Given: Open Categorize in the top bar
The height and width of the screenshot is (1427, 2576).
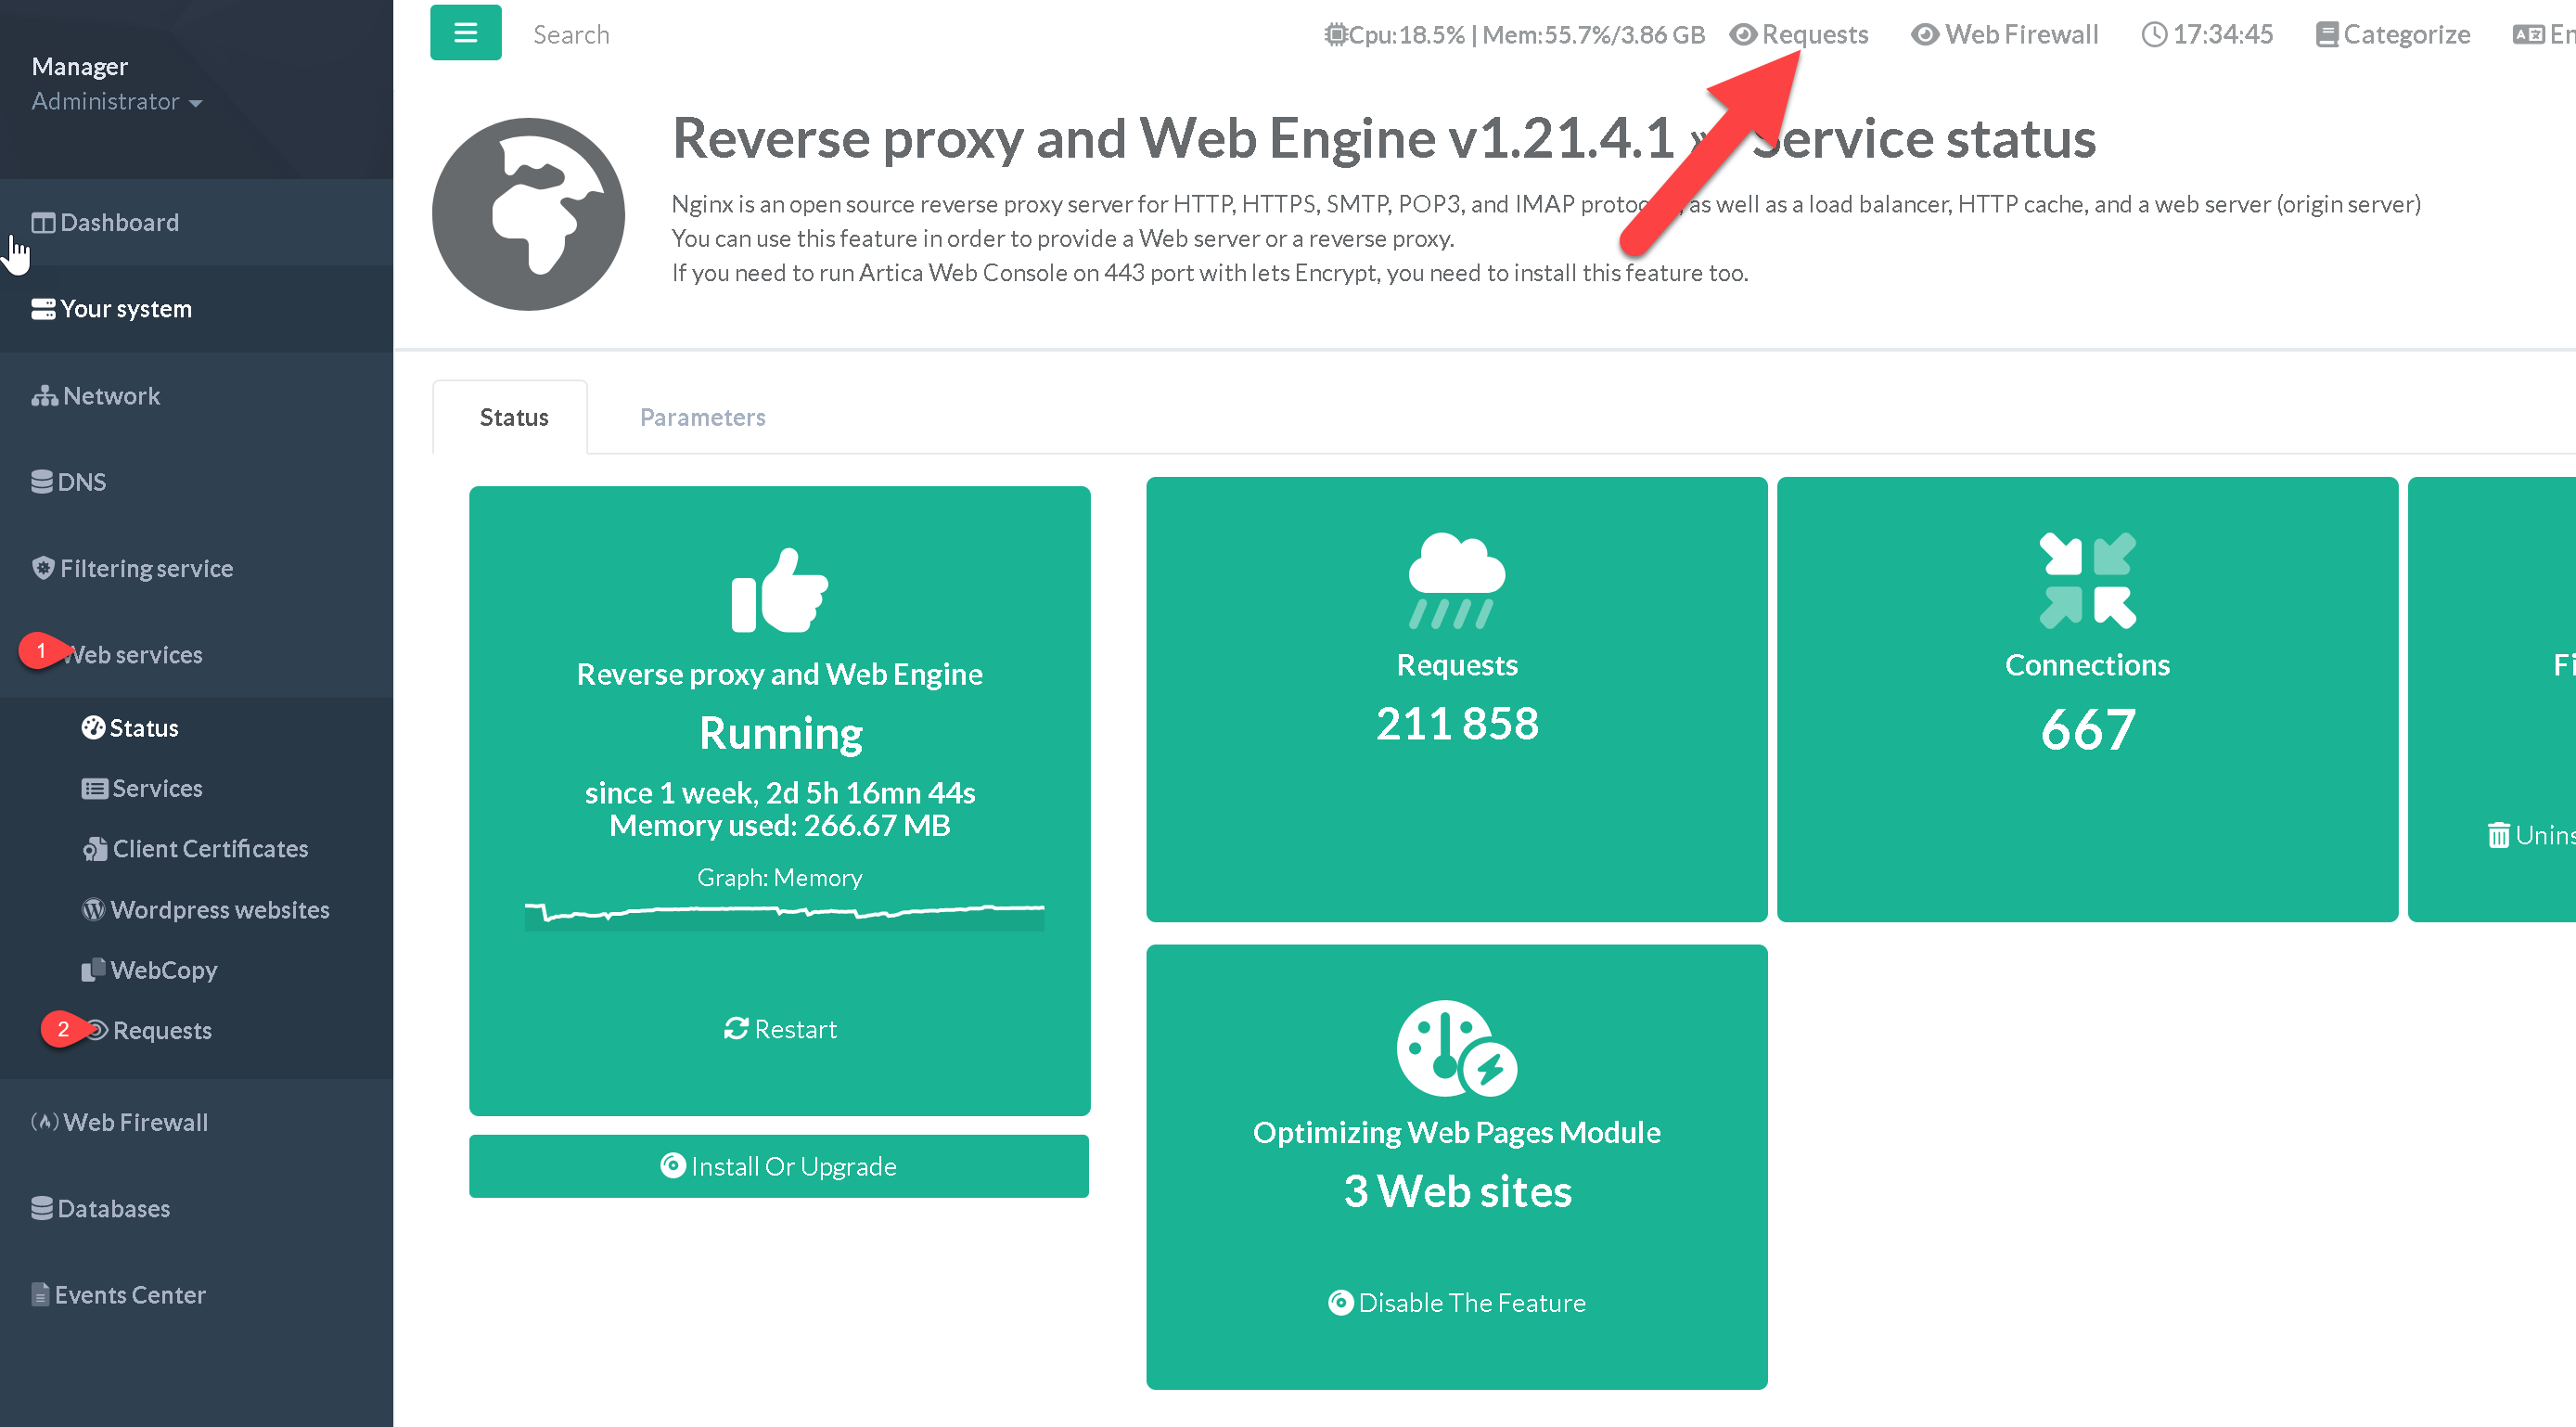Looking at the screenshot, I should (2392, 35).
